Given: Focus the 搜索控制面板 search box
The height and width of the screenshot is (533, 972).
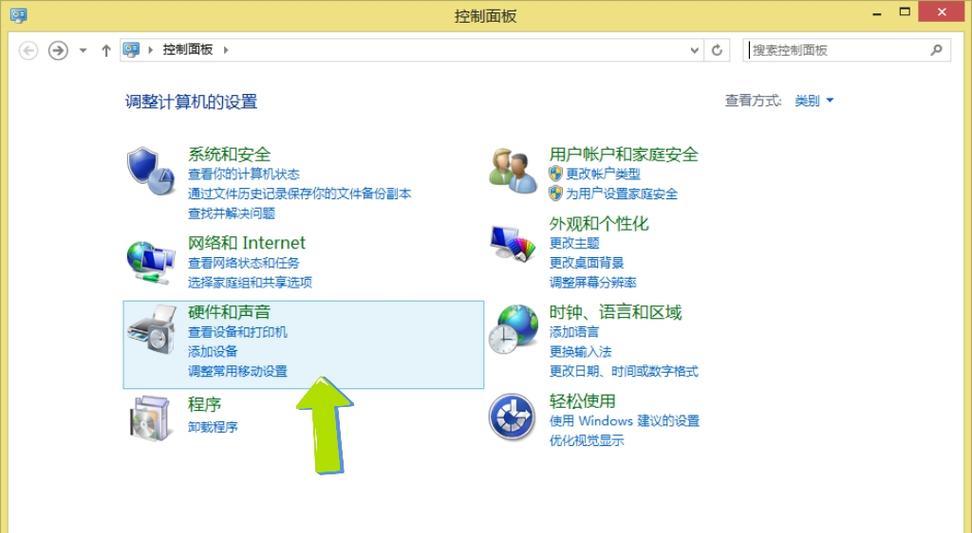Looking at the screenshot, I should pyautogui.click(x=847, y=50).
